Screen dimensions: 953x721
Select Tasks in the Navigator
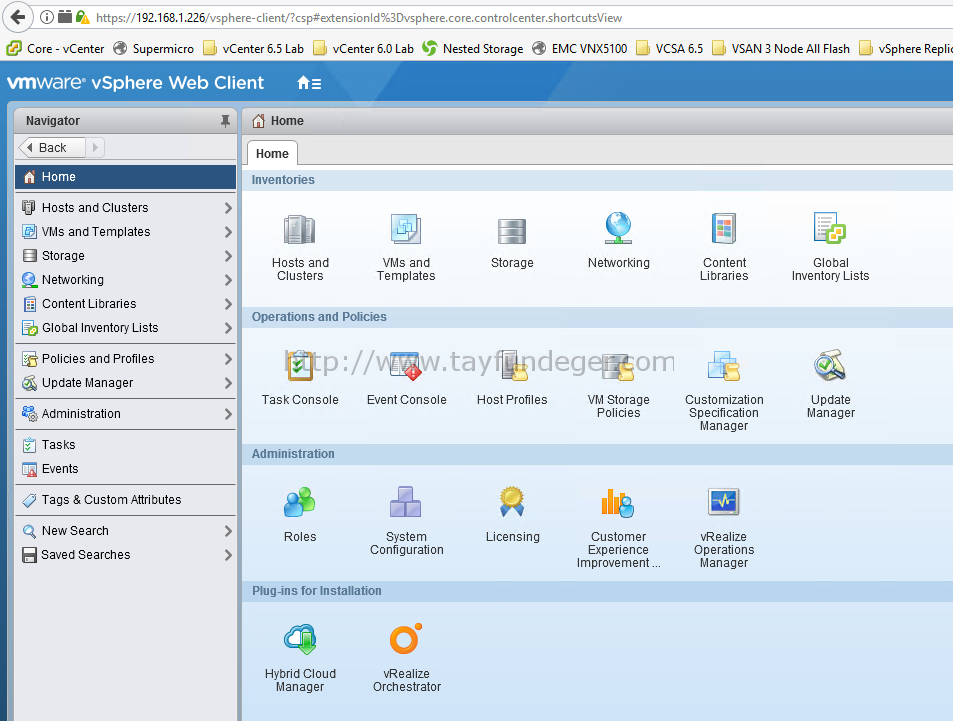tap(125, 445)
